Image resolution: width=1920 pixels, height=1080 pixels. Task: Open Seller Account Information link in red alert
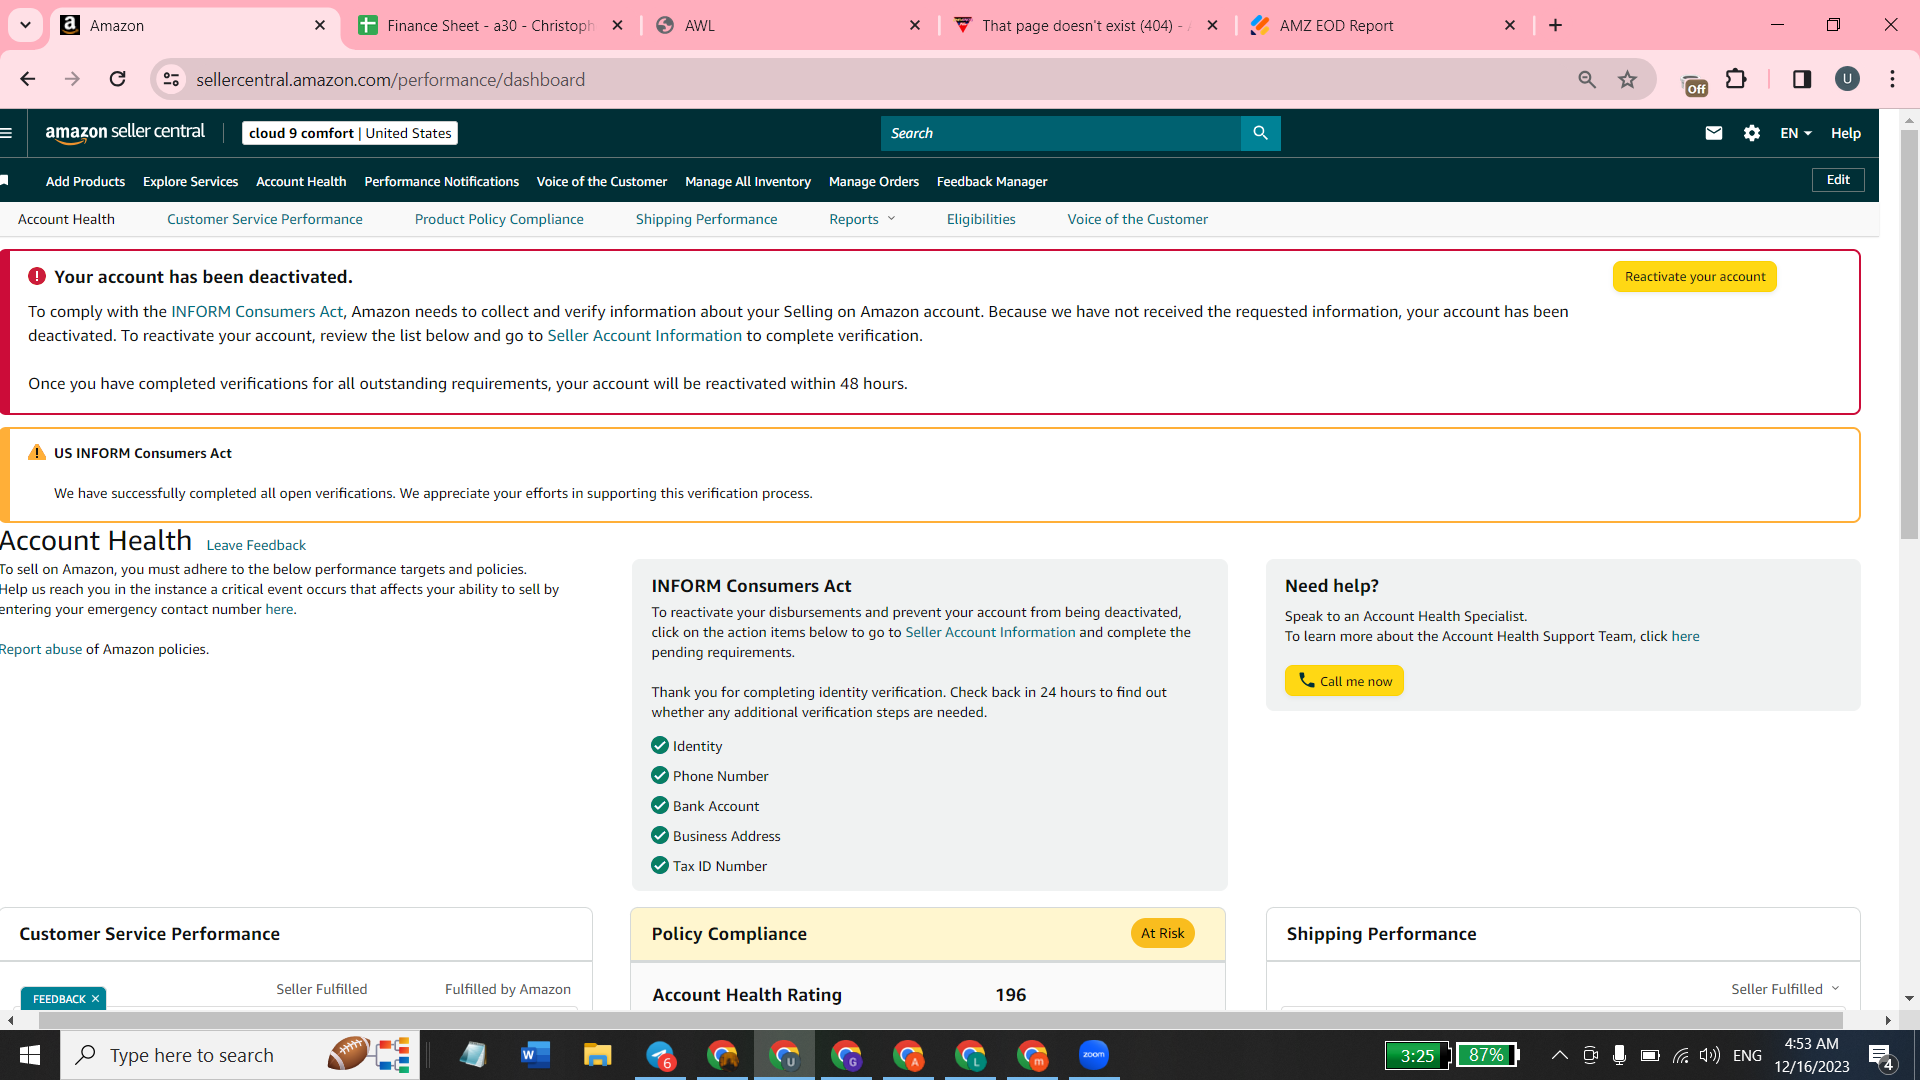(645, 336)
